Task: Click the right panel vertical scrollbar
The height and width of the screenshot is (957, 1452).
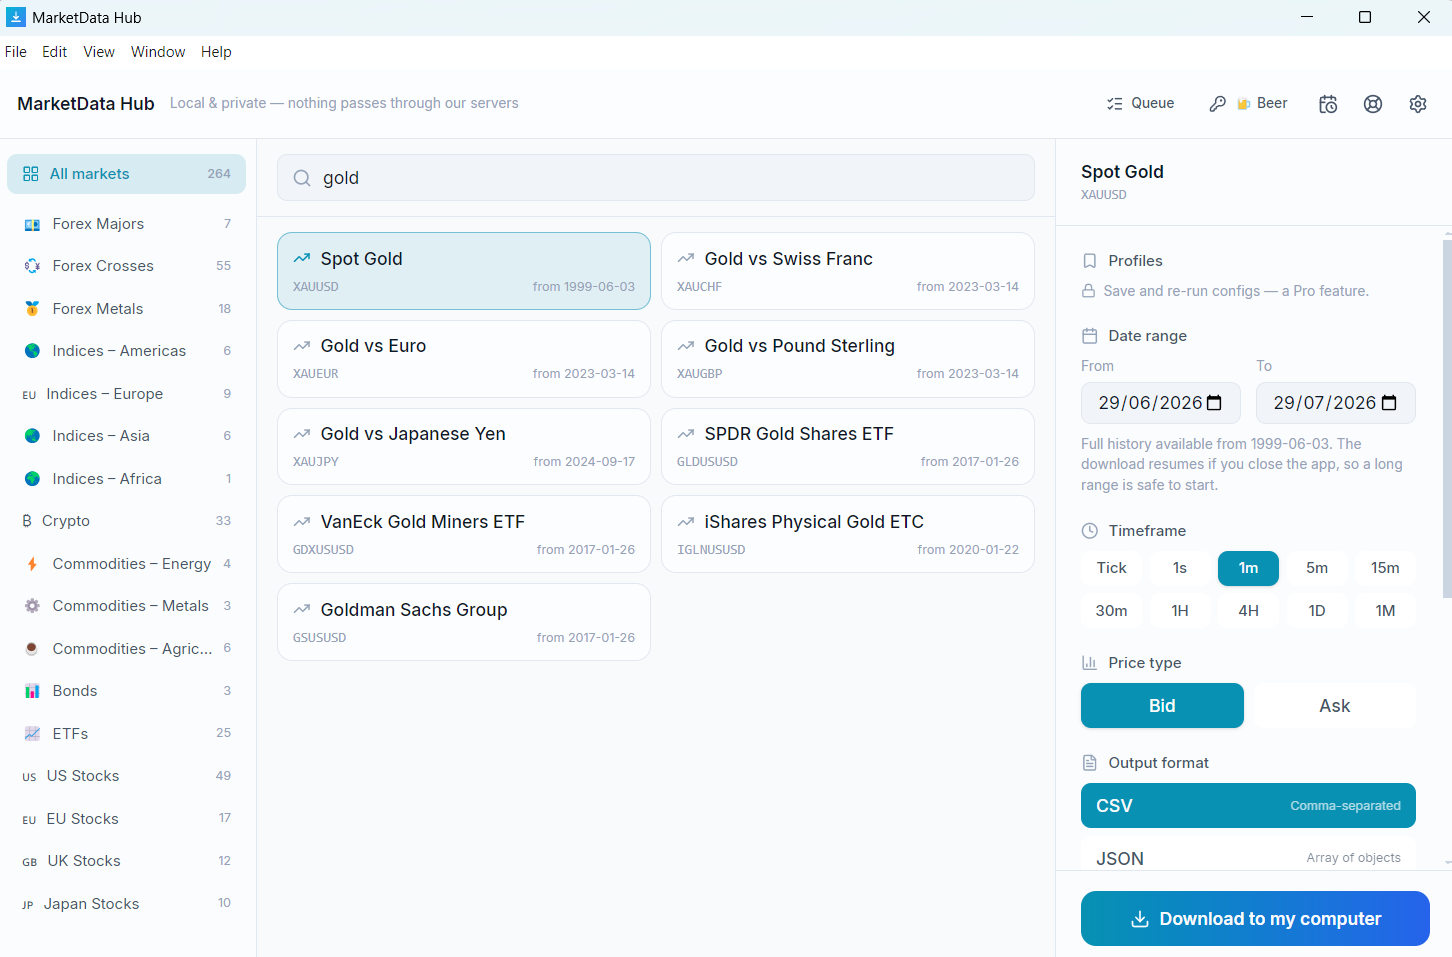Action: click(1447, 420)
